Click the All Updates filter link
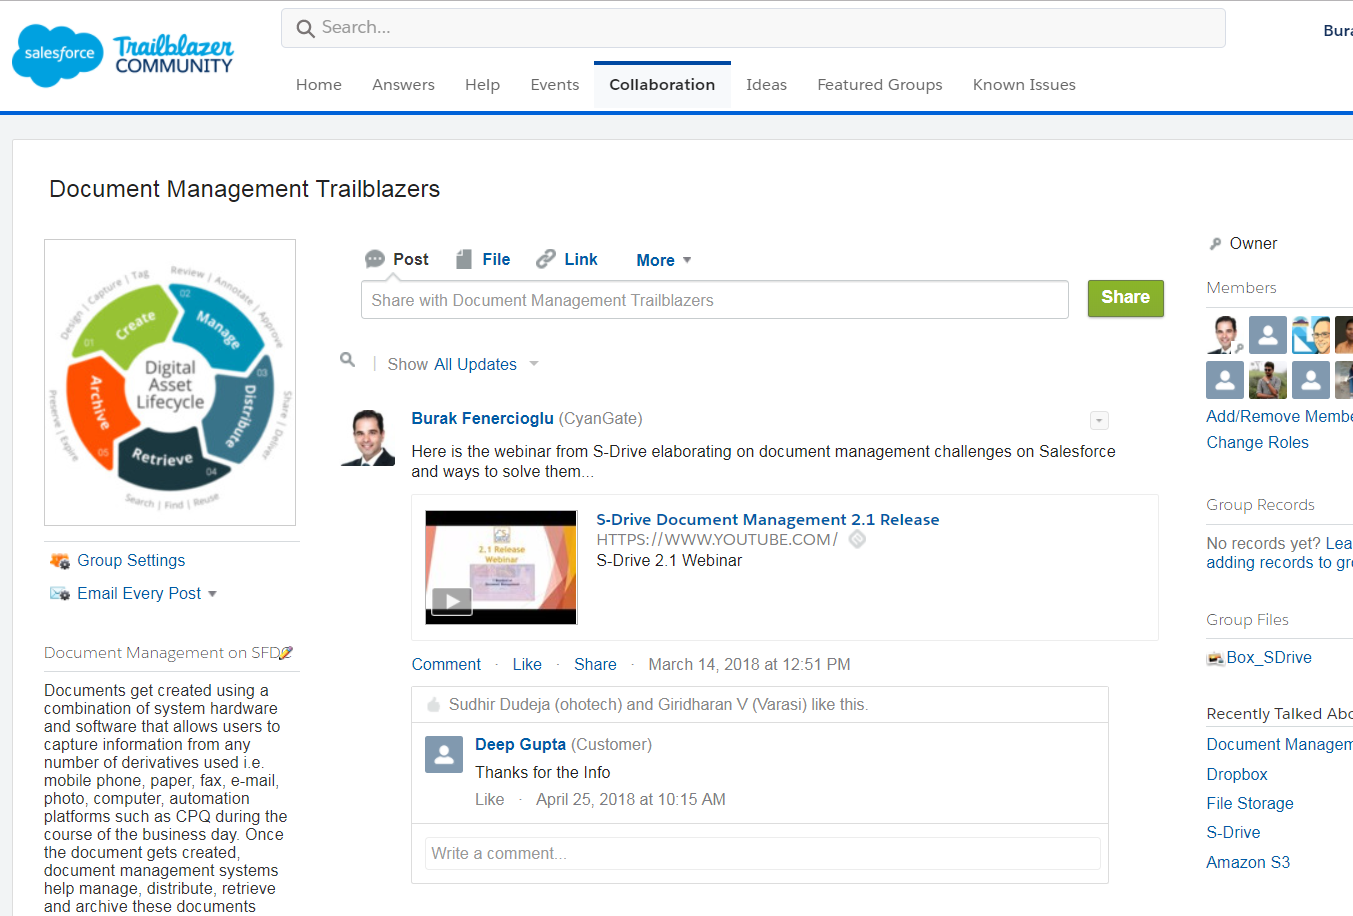The width and height of the screenshot is (1353, 916). click(475, 365)
